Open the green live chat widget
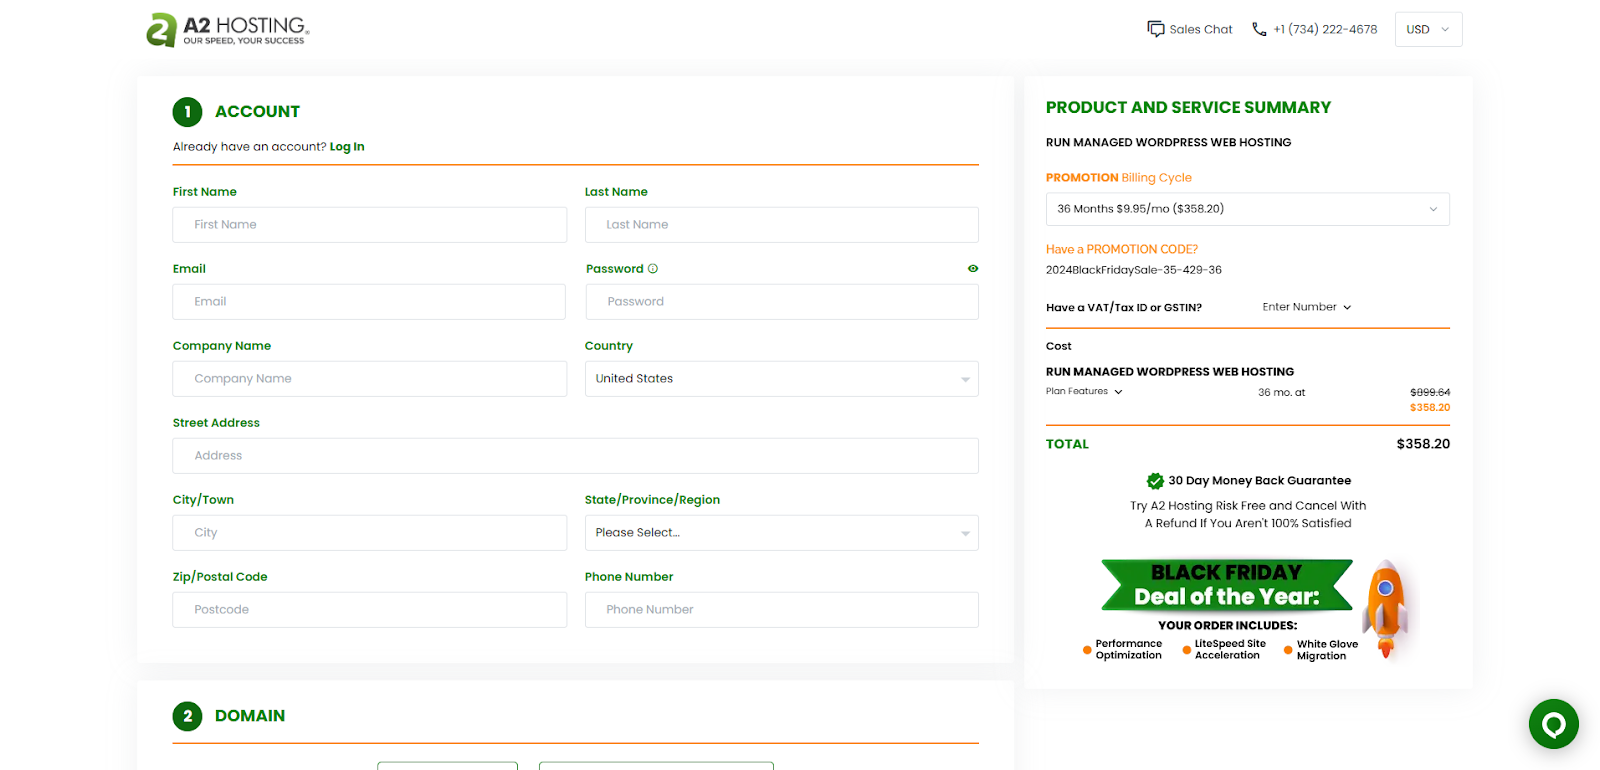This screenshot has height=770, width=1600. pyautogui.click(x=1554, y=724)
